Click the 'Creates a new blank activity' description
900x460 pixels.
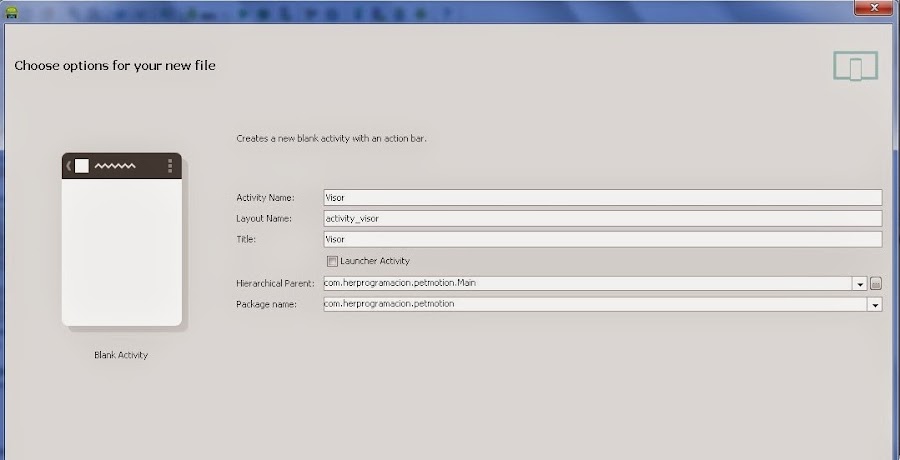(x=331, y=138)
